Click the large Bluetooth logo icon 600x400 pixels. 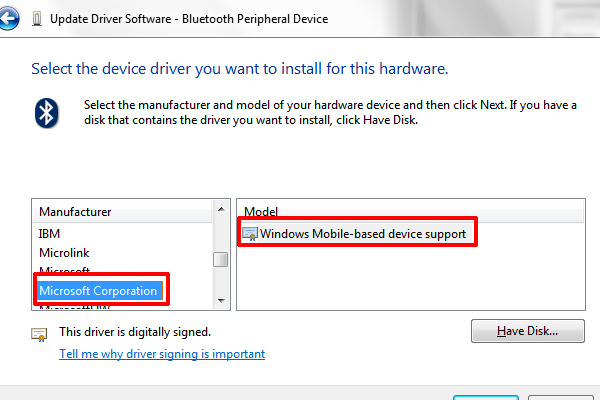pos(47,113)
